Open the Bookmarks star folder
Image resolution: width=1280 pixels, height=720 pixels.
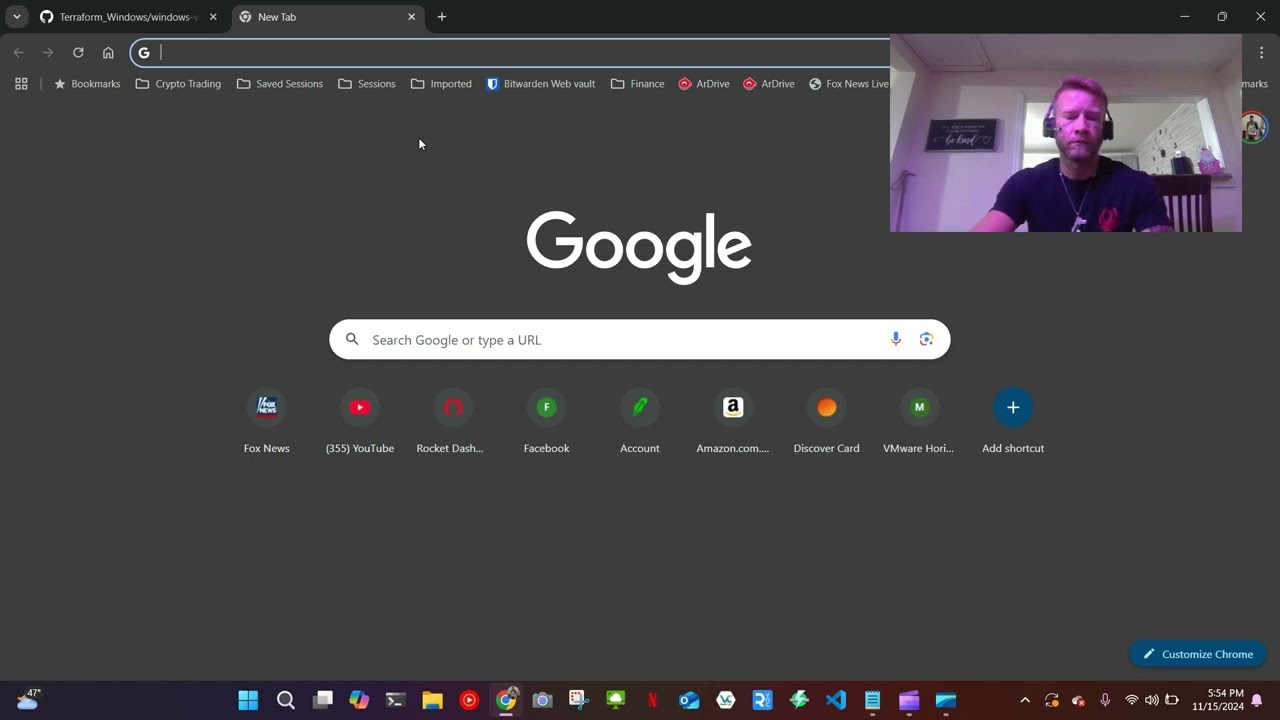(86, 84)
